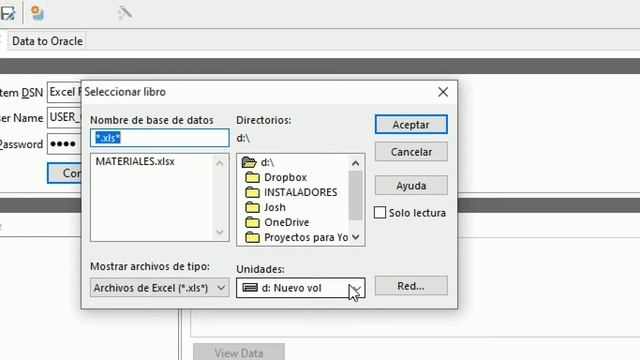Open help with the Ayuda button
Image resolution: width=640 pixels, height=360 pixels.
click(411, 186)
